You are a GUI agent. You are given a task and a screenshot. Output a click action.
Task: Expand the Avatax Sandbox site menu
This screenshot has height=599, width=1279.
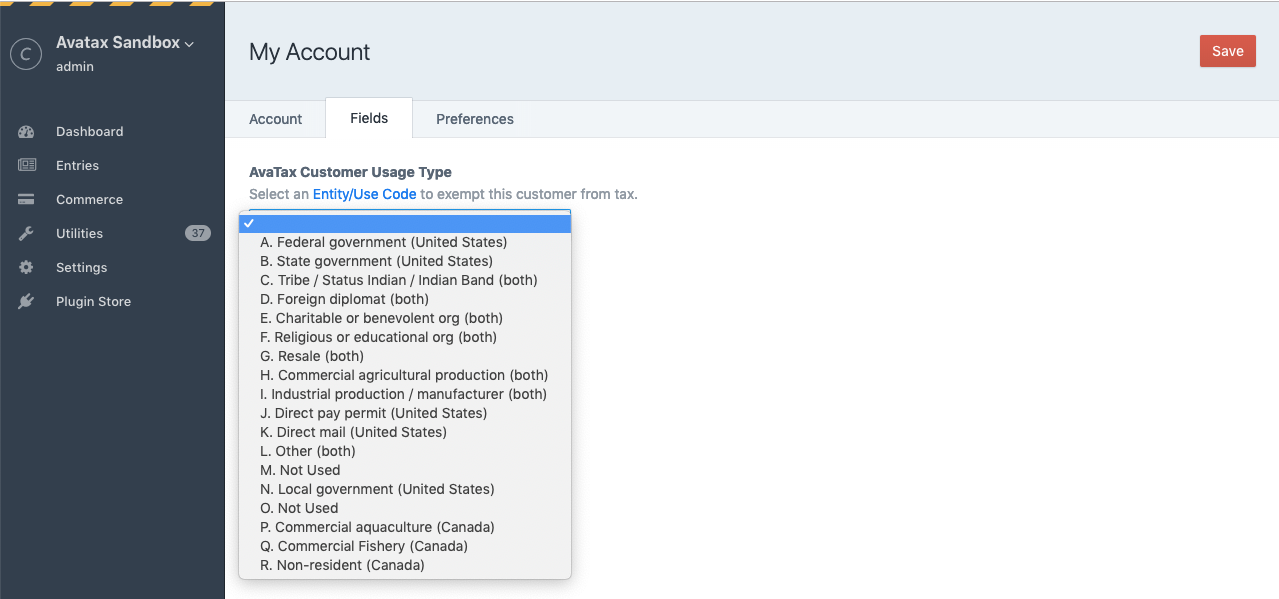coord(125,43)
